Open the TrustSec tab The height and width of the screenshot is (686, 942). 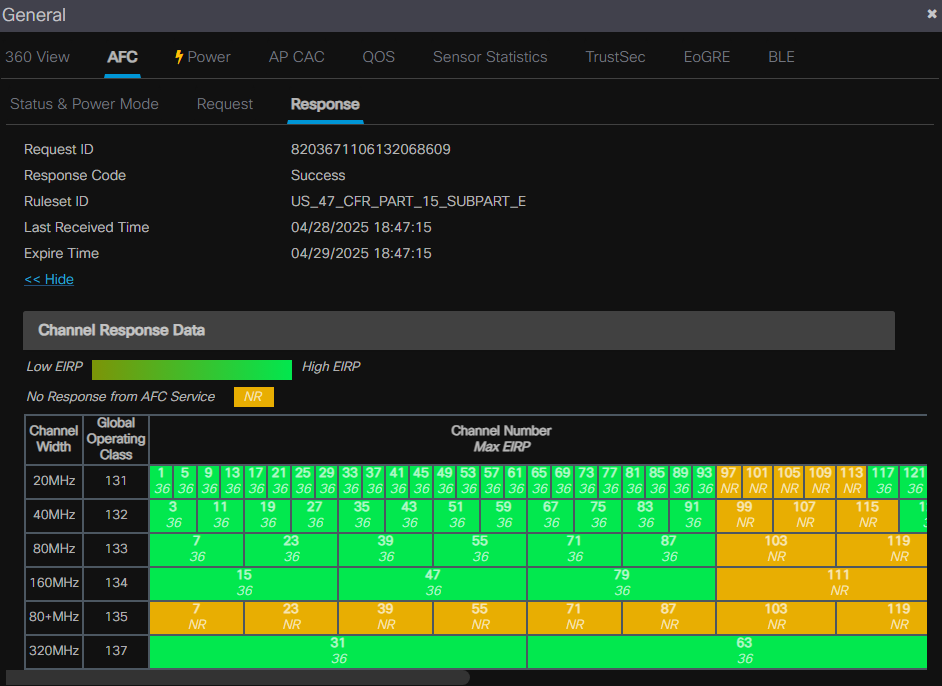615,57
